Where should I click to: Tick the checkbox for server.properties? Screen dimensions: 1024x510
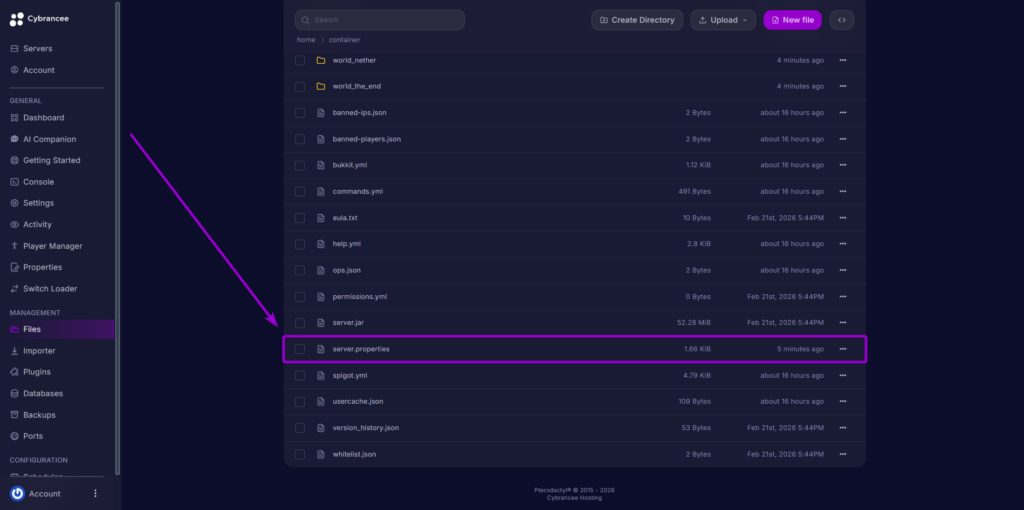tap(300, 349)
